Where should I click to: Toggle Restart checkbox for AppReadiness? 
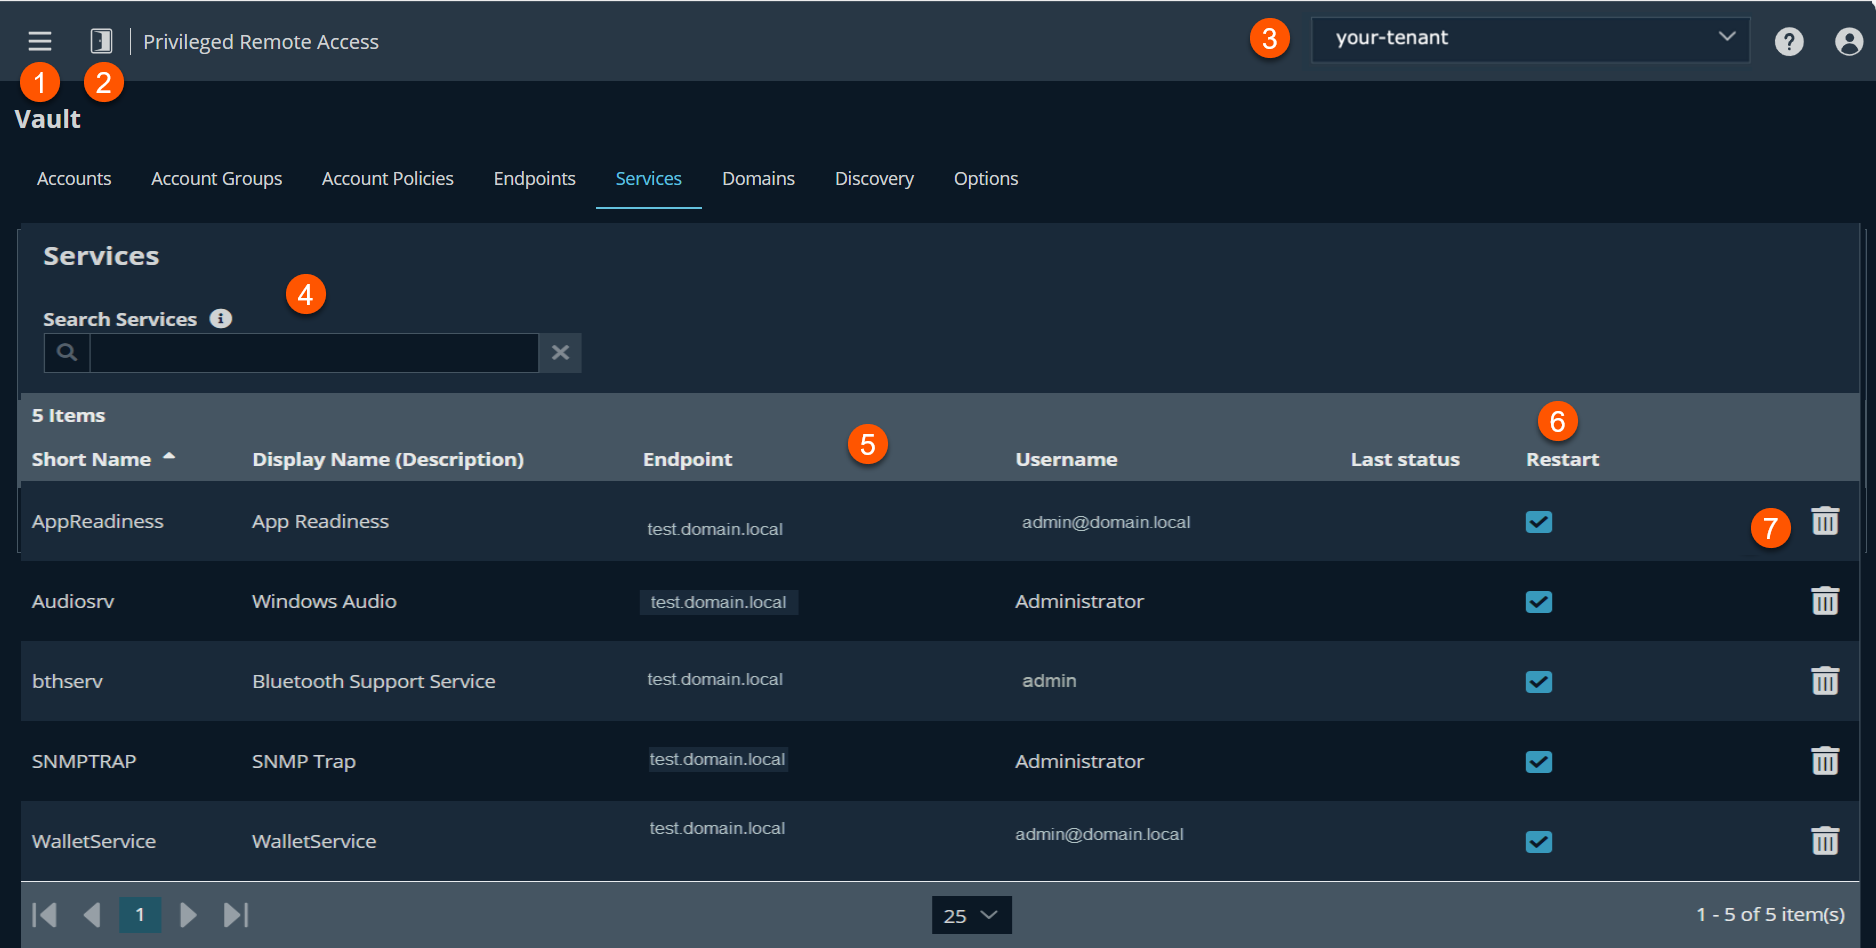pos(1539,522)
